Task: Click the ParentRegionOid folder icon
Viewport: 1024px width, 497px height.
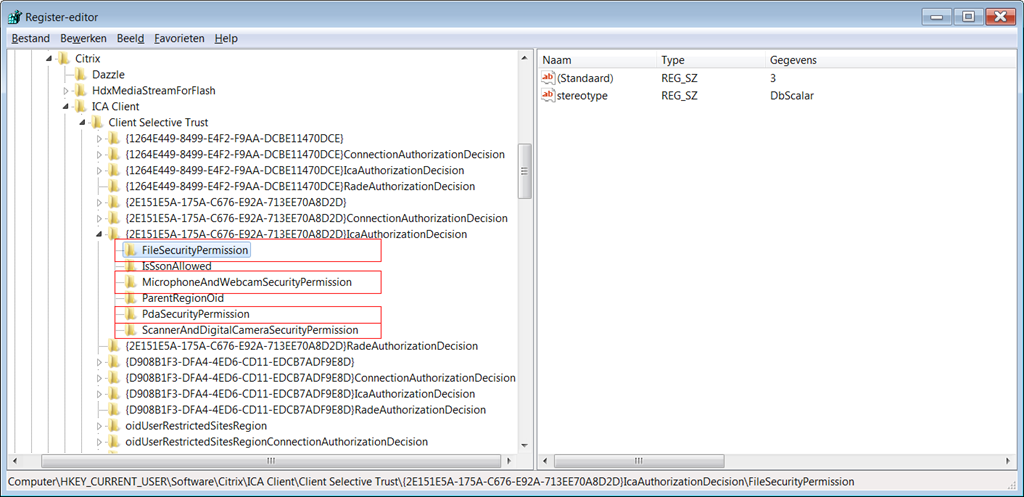Action: tap(129, 298)
